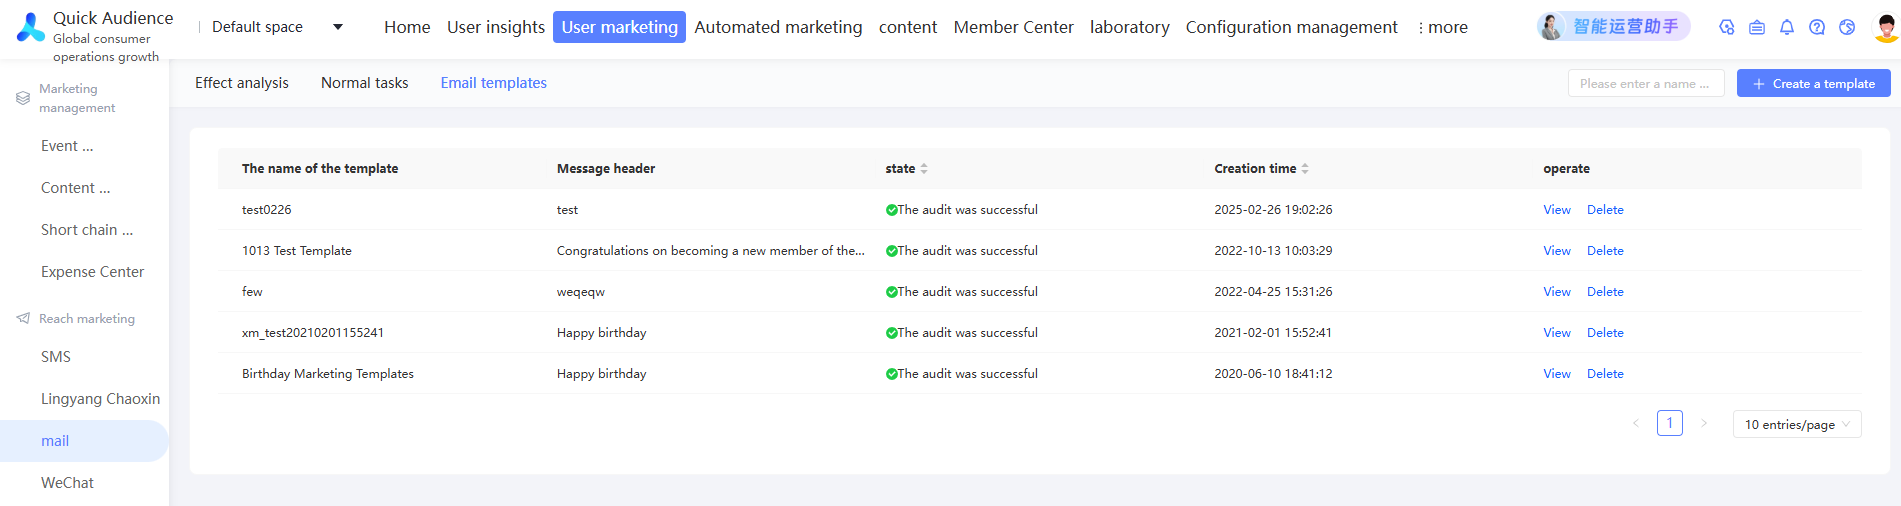Expand the more menu in the top navigation
Image resolution: width=1901 pixels, height=506 pixels.
(x=1442, y=27)
